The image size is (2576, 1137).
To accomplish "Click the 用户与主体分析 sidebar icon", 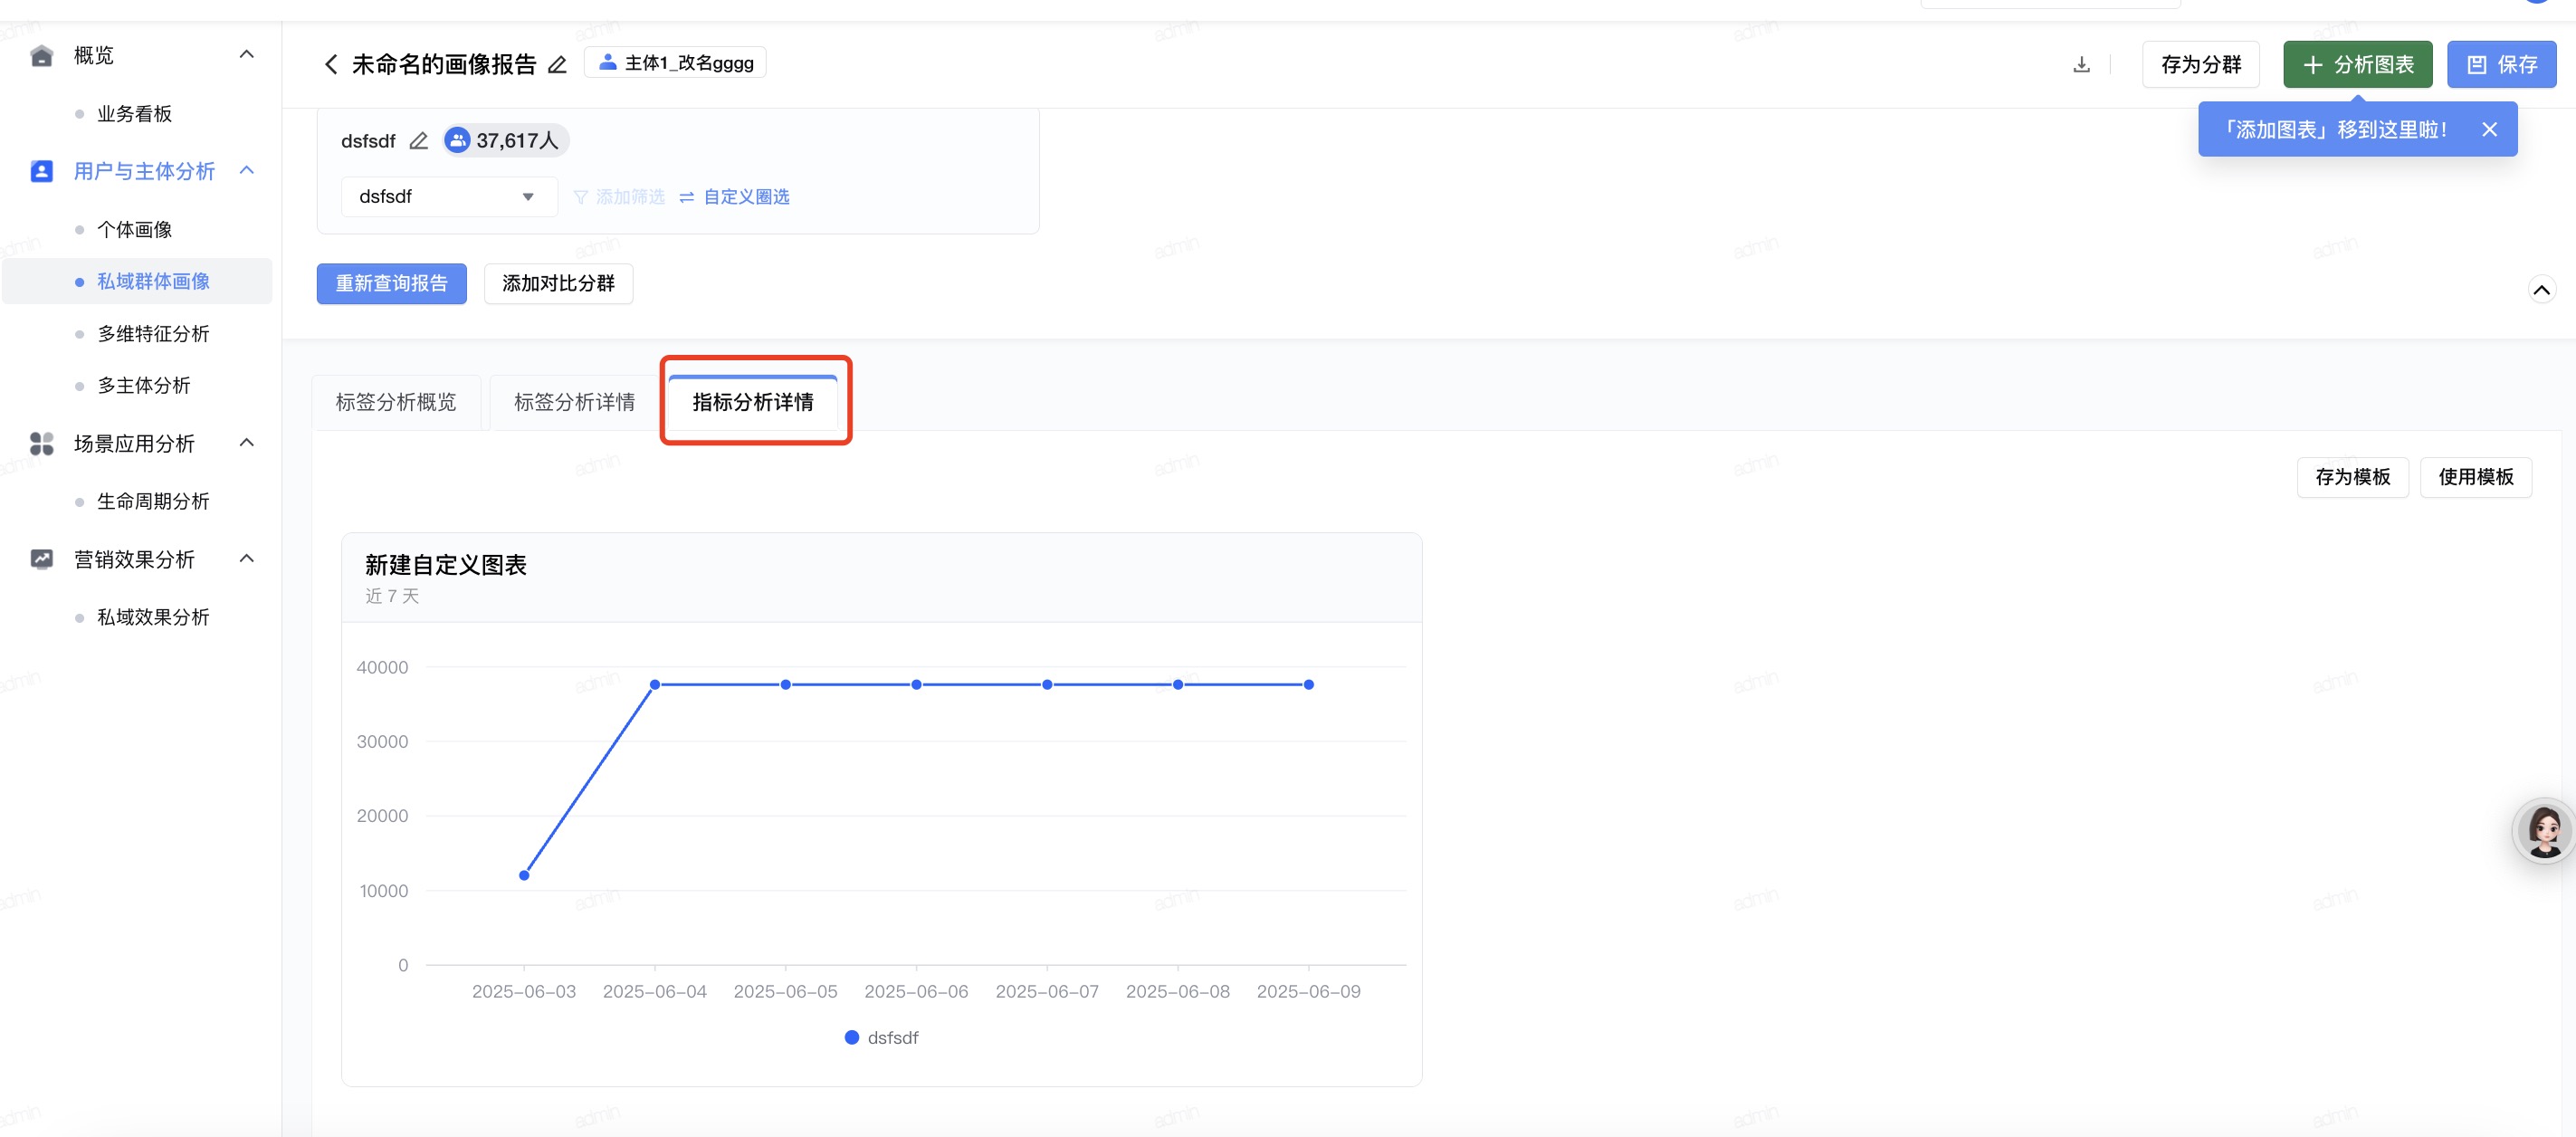I will coord(41,171).
